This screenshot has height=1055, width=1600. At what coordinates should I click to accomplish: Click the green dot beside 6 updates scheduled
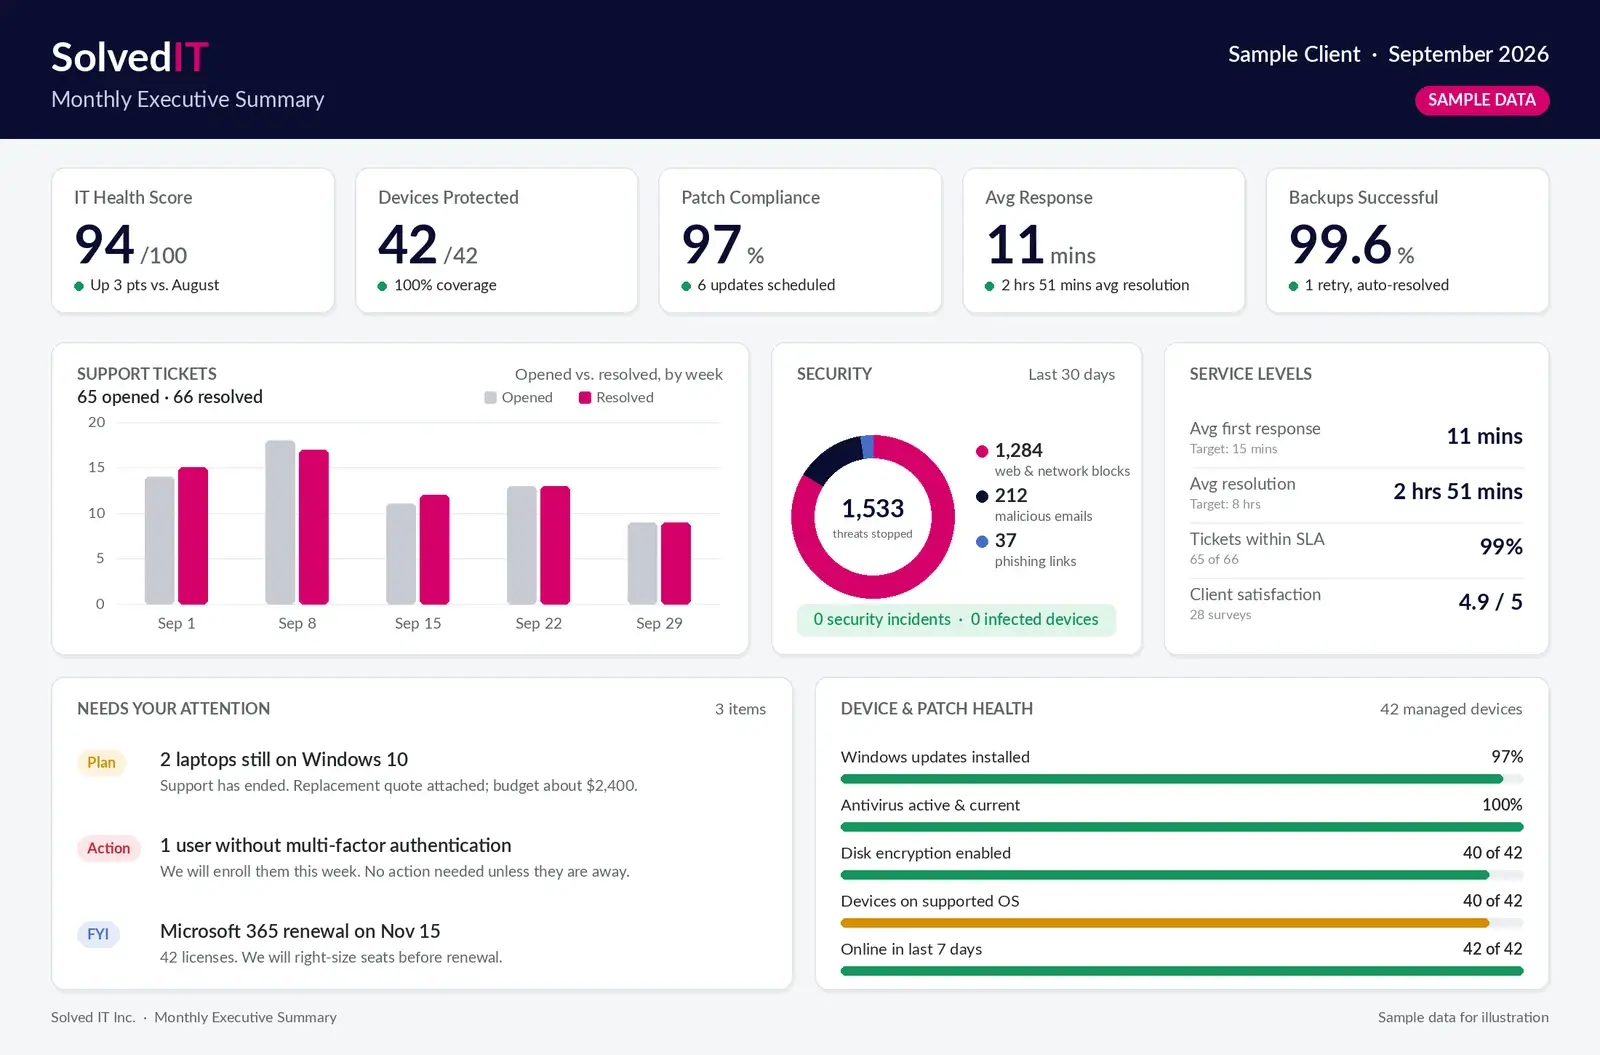click(686, 286)
